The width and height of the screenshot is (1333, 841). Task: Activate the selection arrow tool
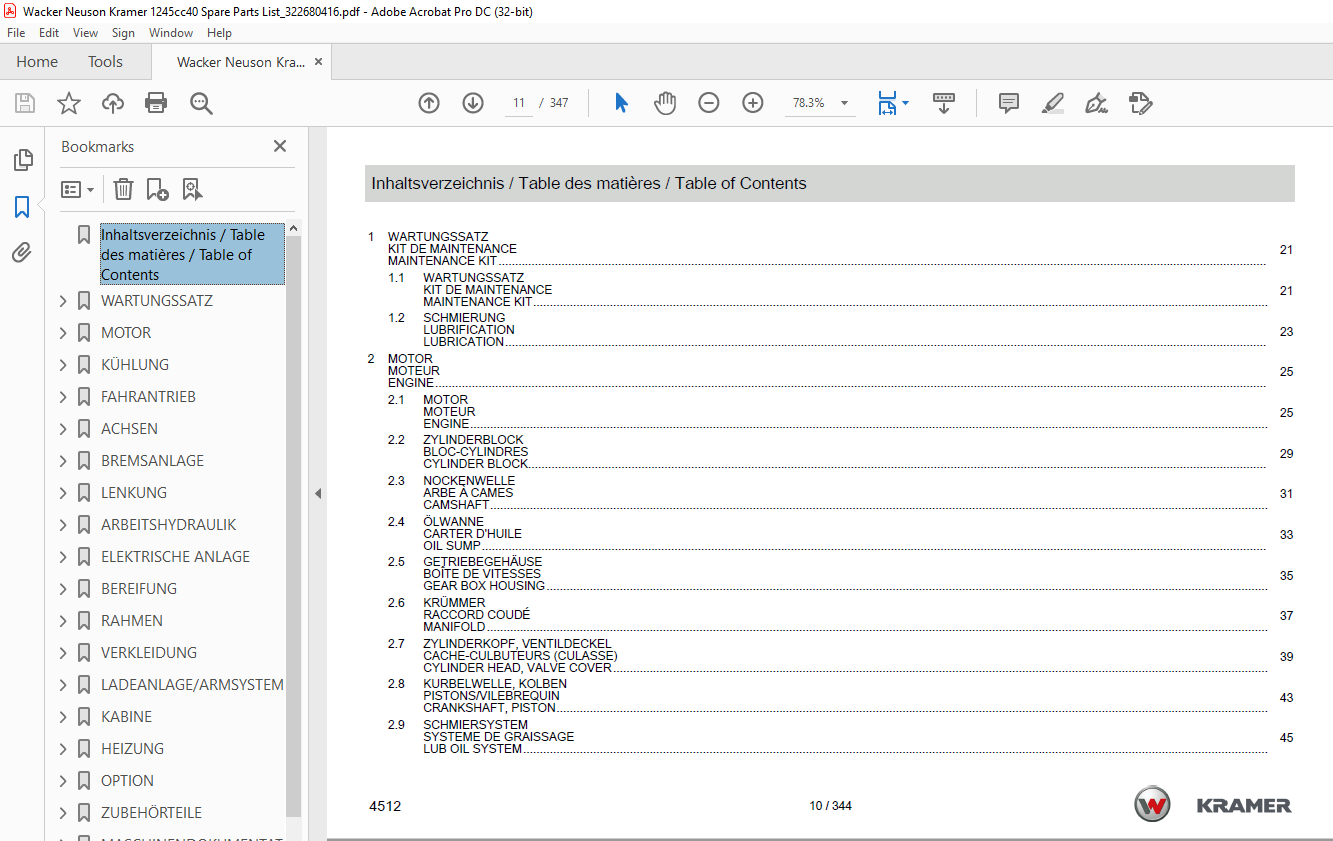[x=621, y=103]
